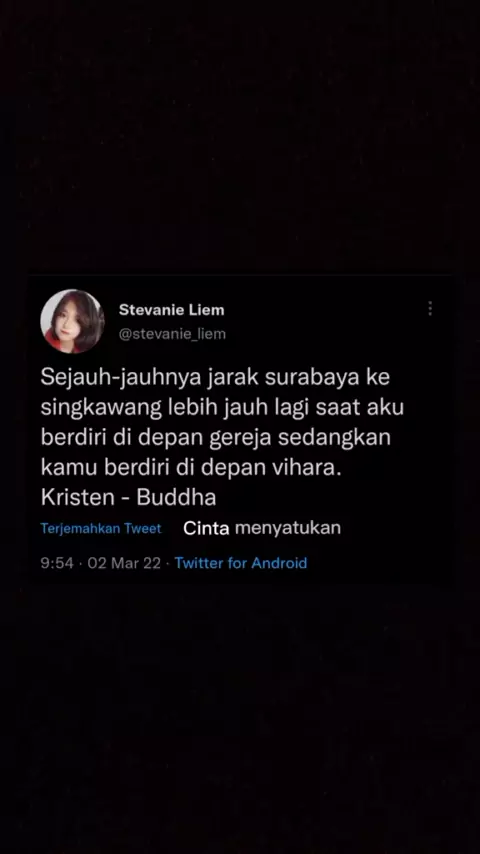Image resolution: width=480 pixels, height=854 pixels.
Task: Click the word lebih in the tweet
Action: pyautogui.click(x=195, y=408)
